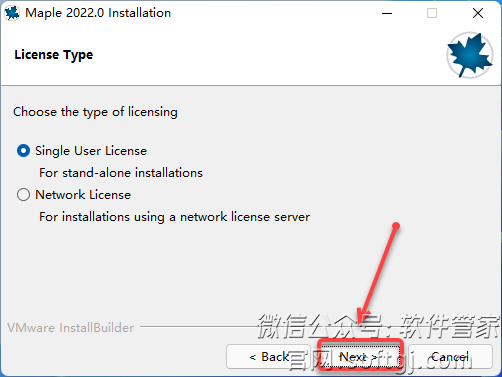Click the 'License Type' heading

[54, 55]
